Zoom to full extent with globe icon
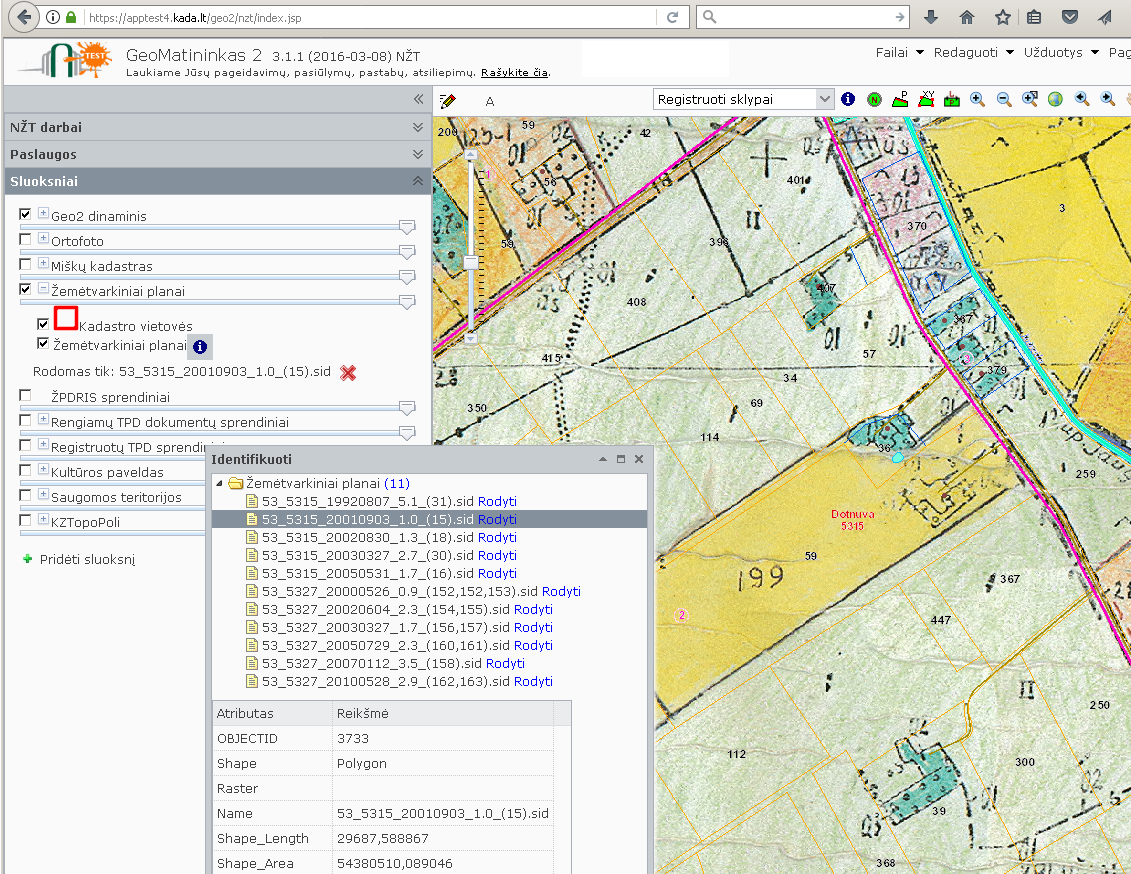1131x874 pixels. 1055,100
